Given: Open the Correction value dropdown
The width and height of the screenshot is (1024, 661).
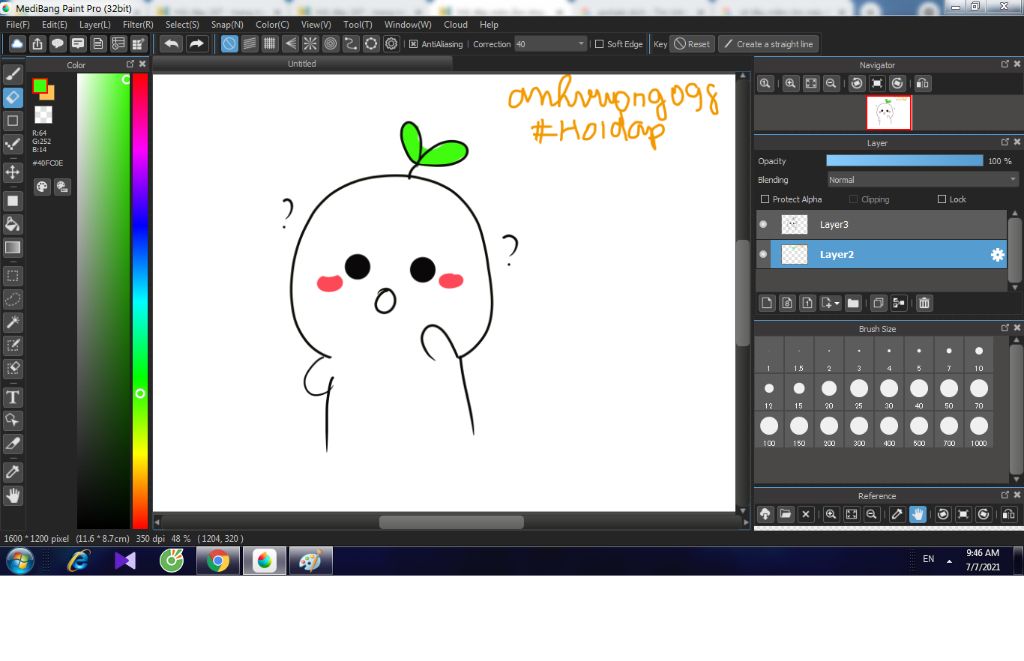Looking at the screenshot, I should pyautogui.click(x=581, y=44).
